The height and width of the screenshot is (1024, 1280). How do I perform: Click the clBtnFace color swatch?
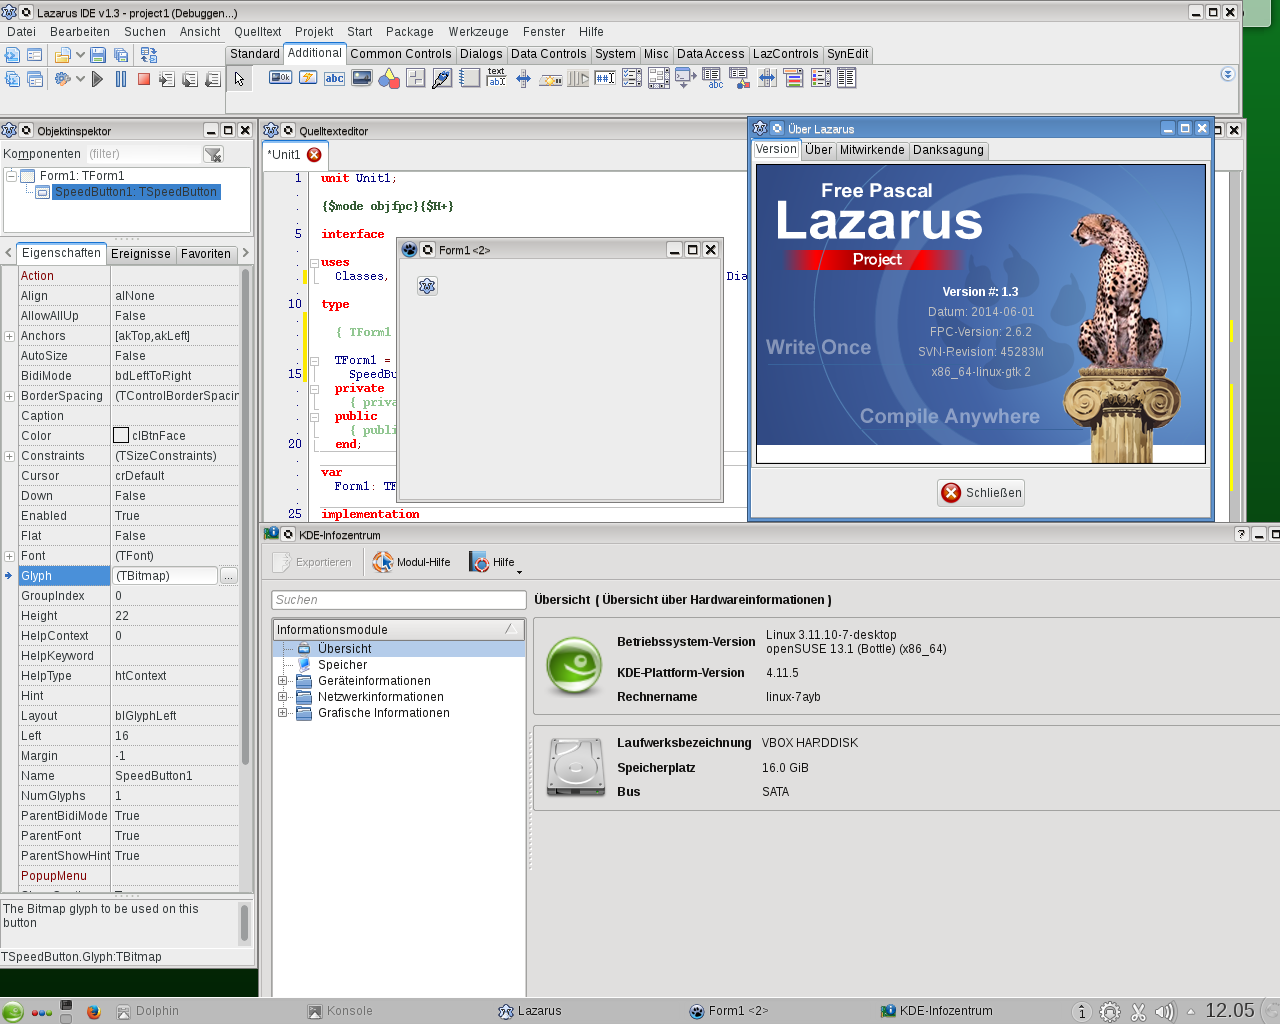(x=121, y=435)
